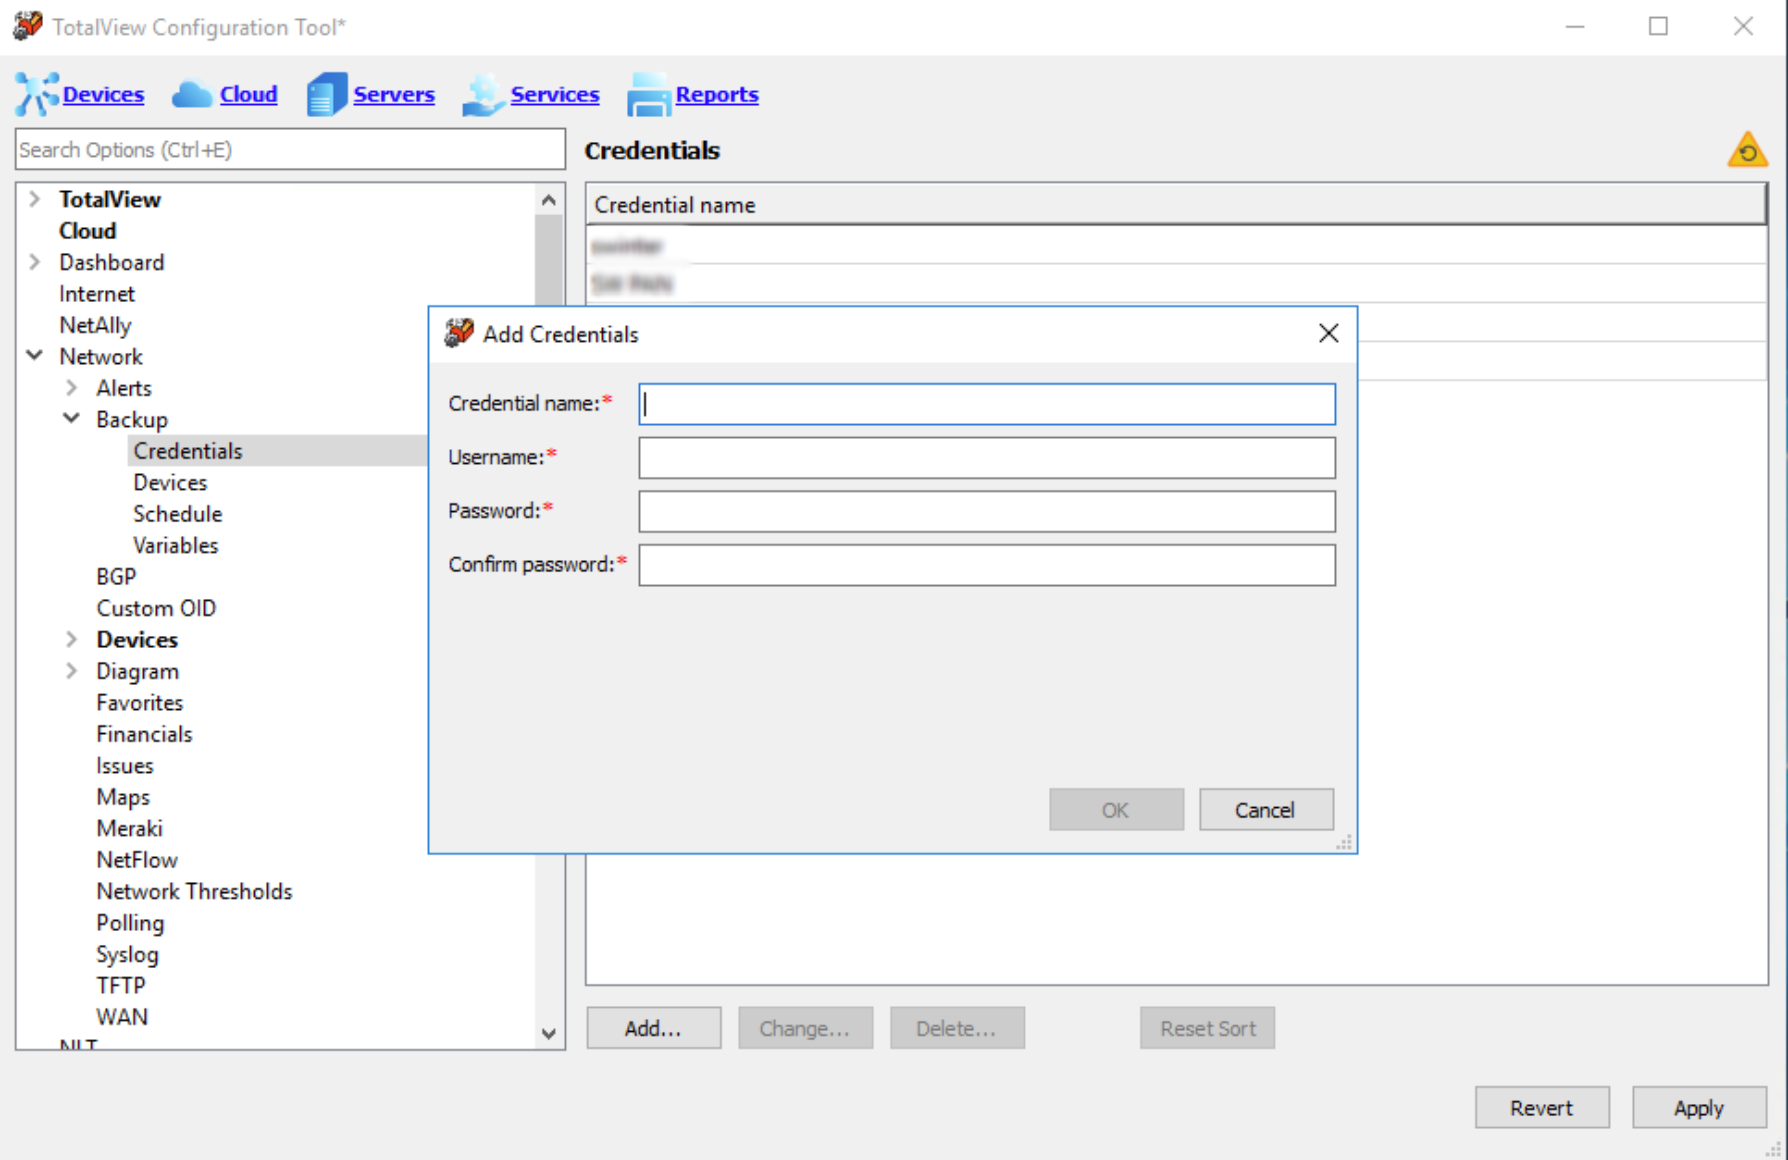This screenshot has height=1160, width=1788.
Task: Click the Devices network icon in toolbar
Action: pos(36,94)
